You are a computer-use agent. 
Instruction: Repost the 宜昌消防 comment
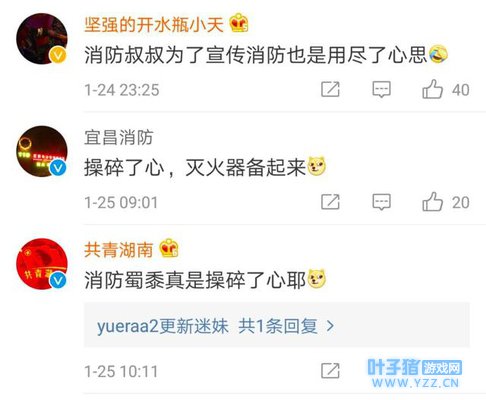(x=330, y=202)
